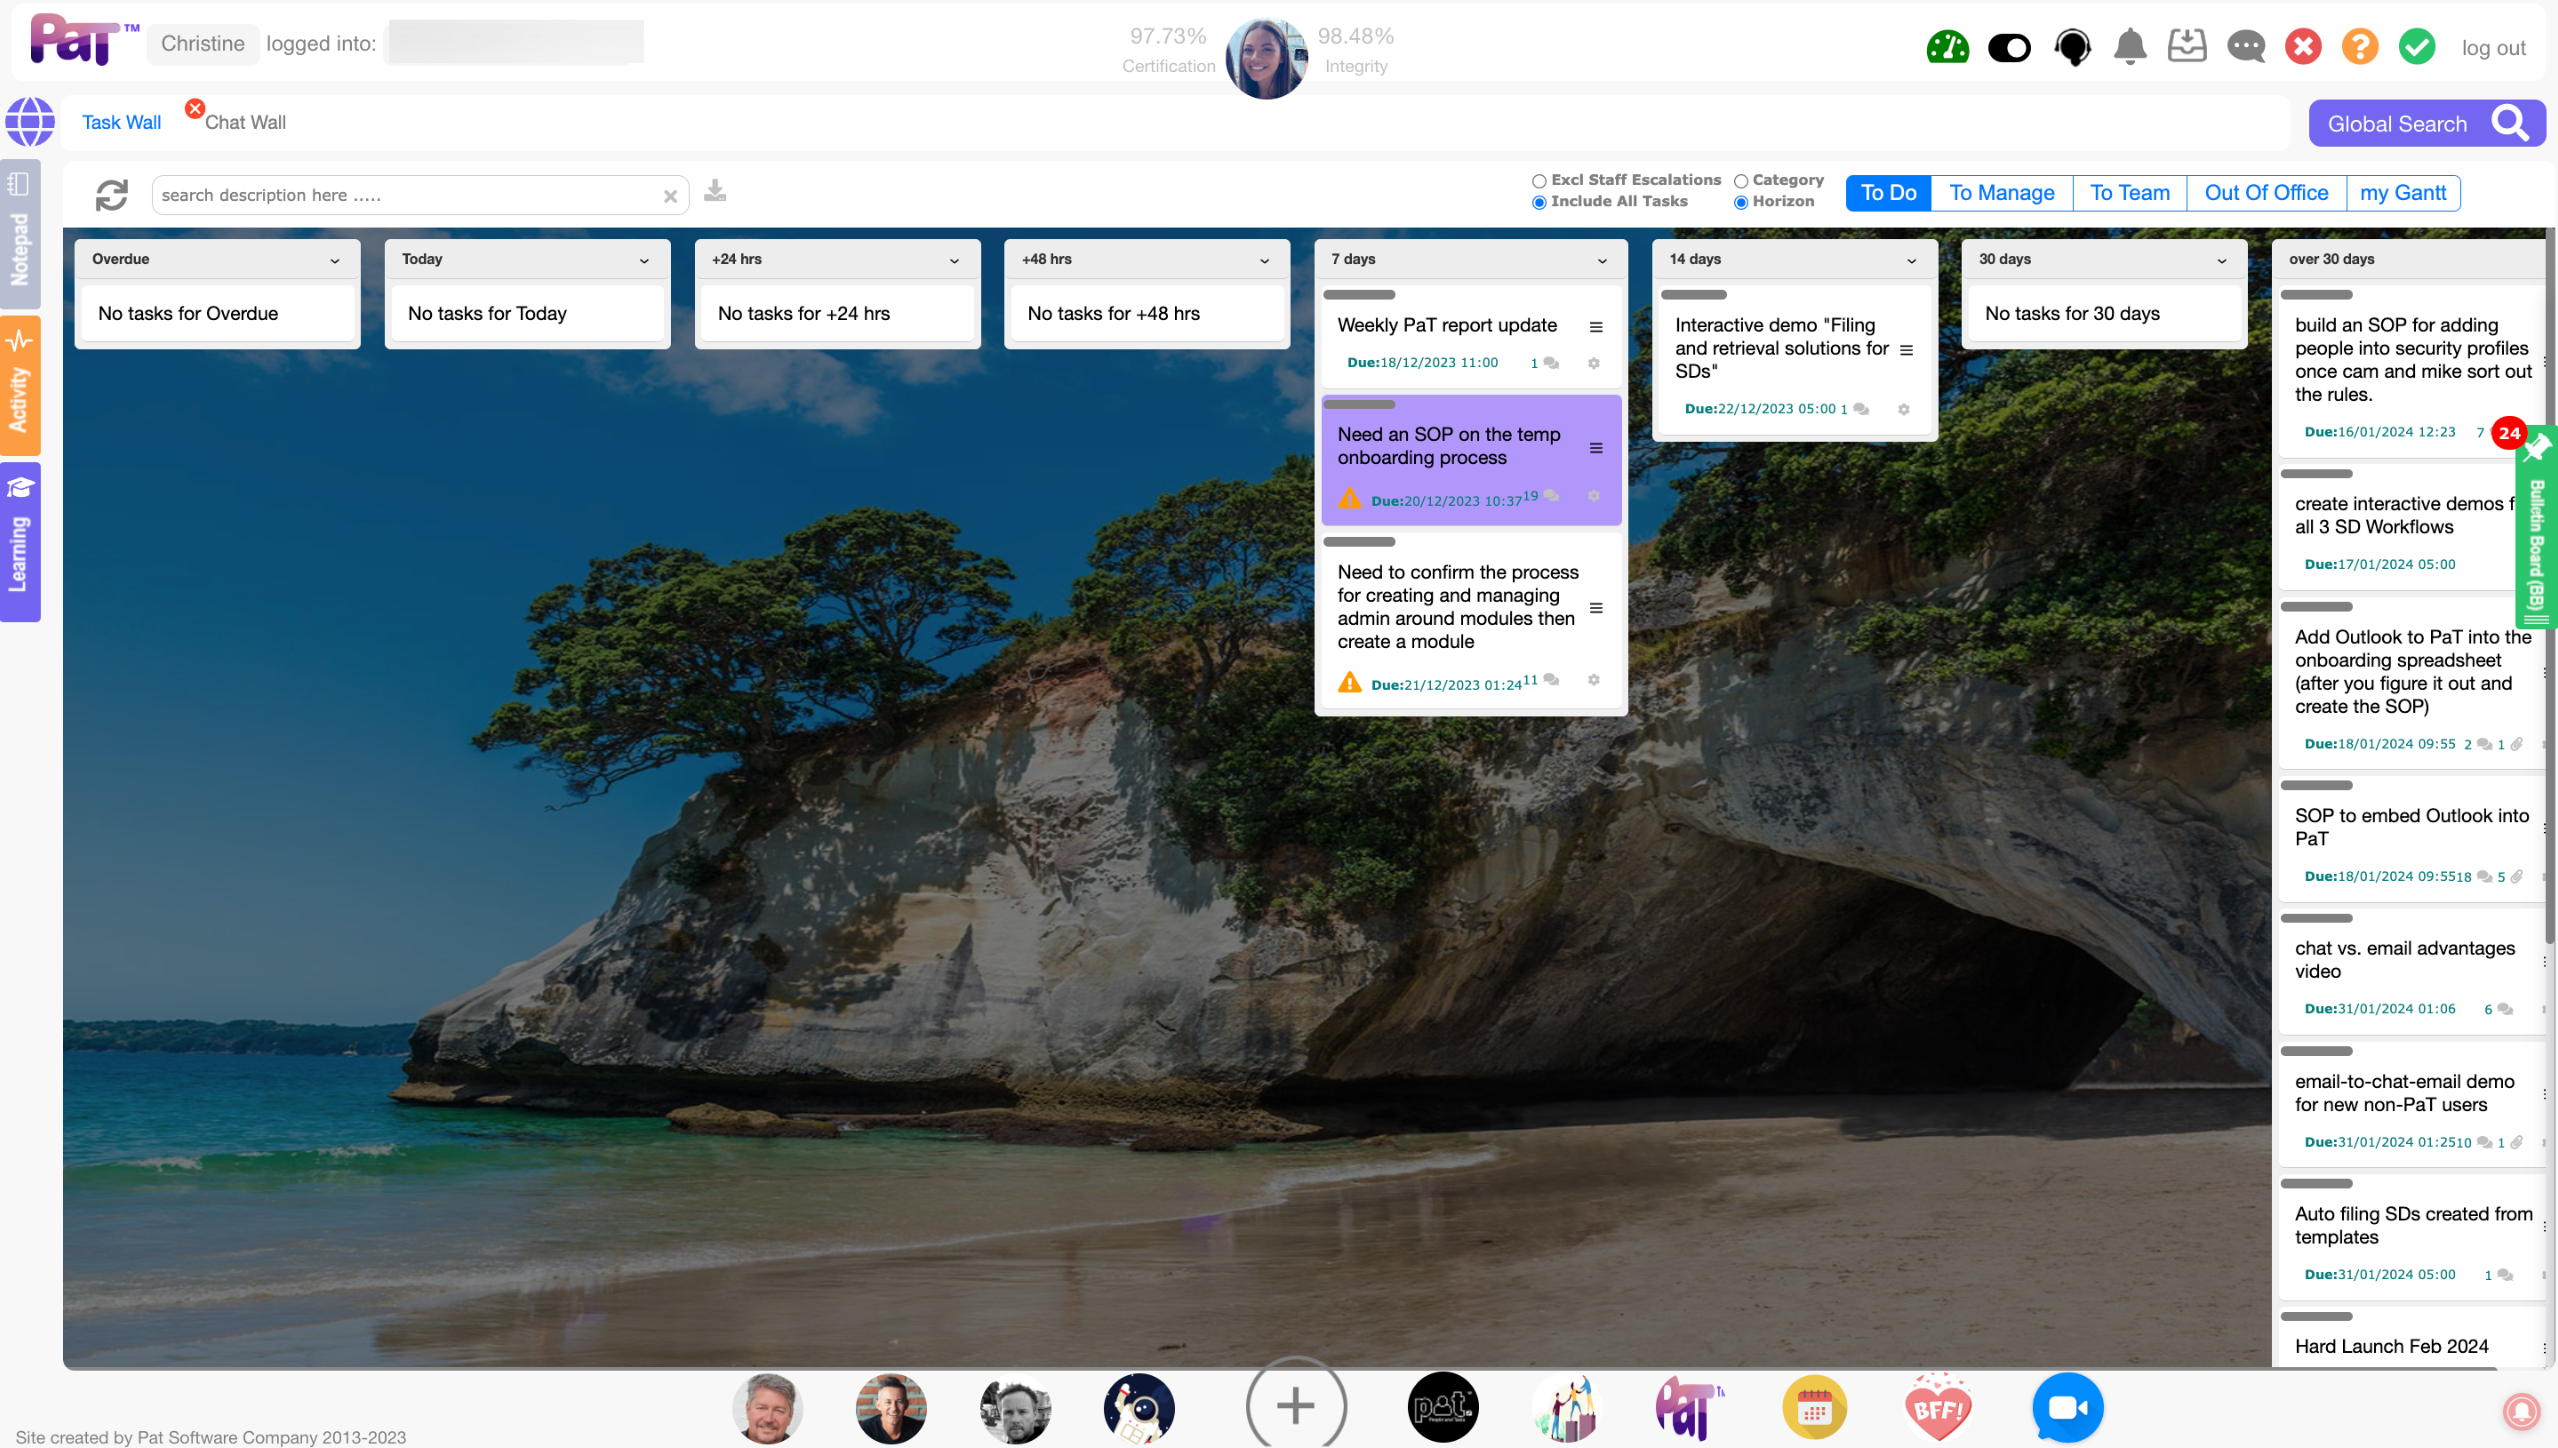Collapse the 14 days column chevron
The width and height of the screenshot is (2558, 1448).
(1911, 260)
